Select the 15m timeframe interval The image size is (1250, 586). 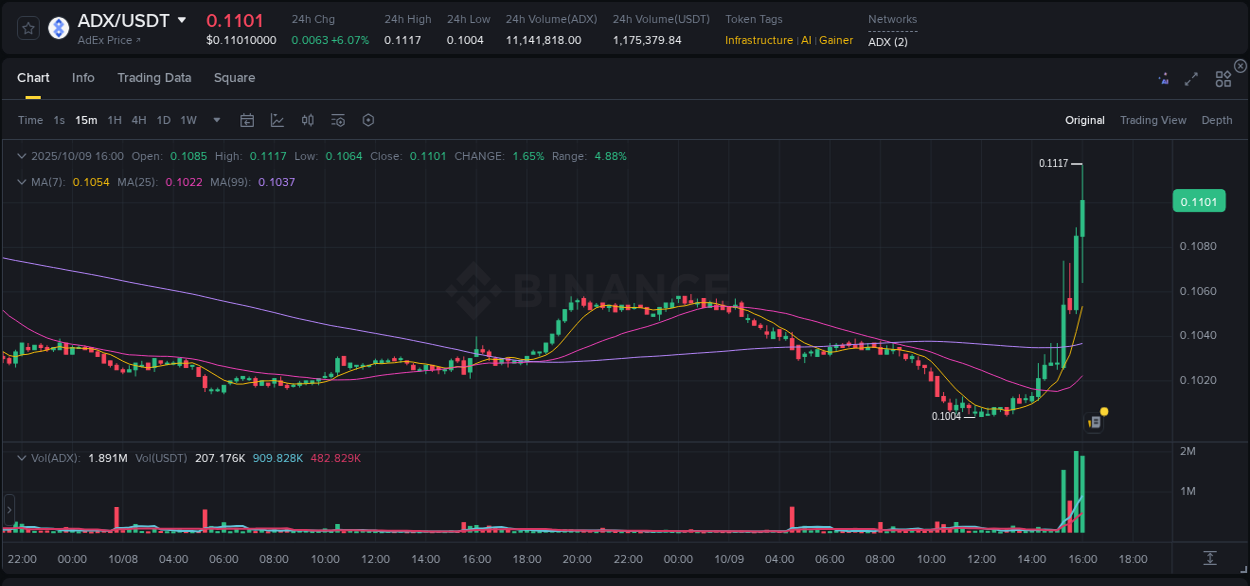pos(86,119)
